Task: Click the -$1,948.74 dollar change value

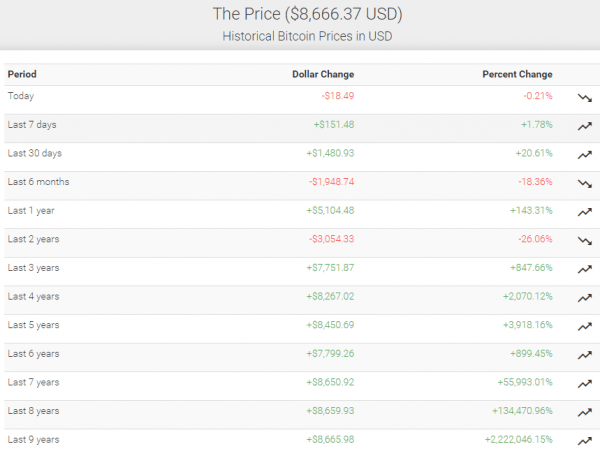Action: pos(331,182)
